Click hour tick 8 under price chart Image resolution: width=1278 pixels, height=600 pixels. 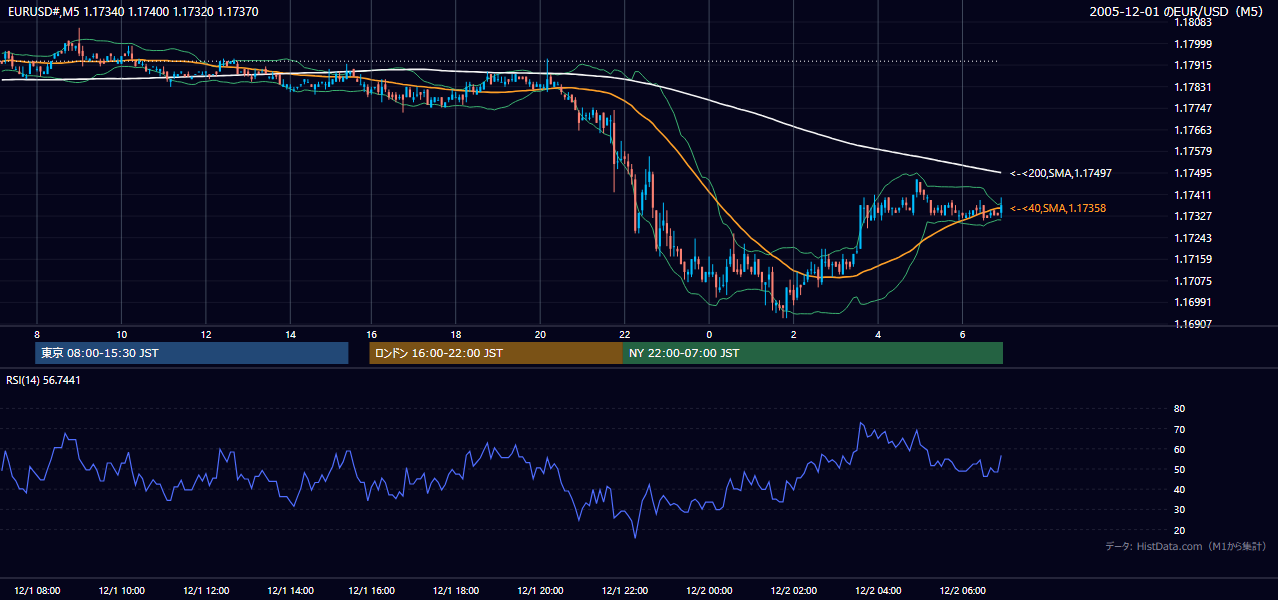(x=36, y=334)
